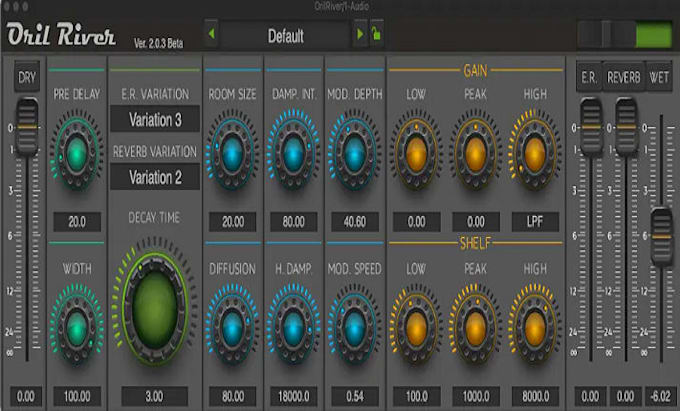This screenshot has height=411, width=680.
Task: Open the LPF filter type selector
Action: pyautogui.click(x=535, y=222)
